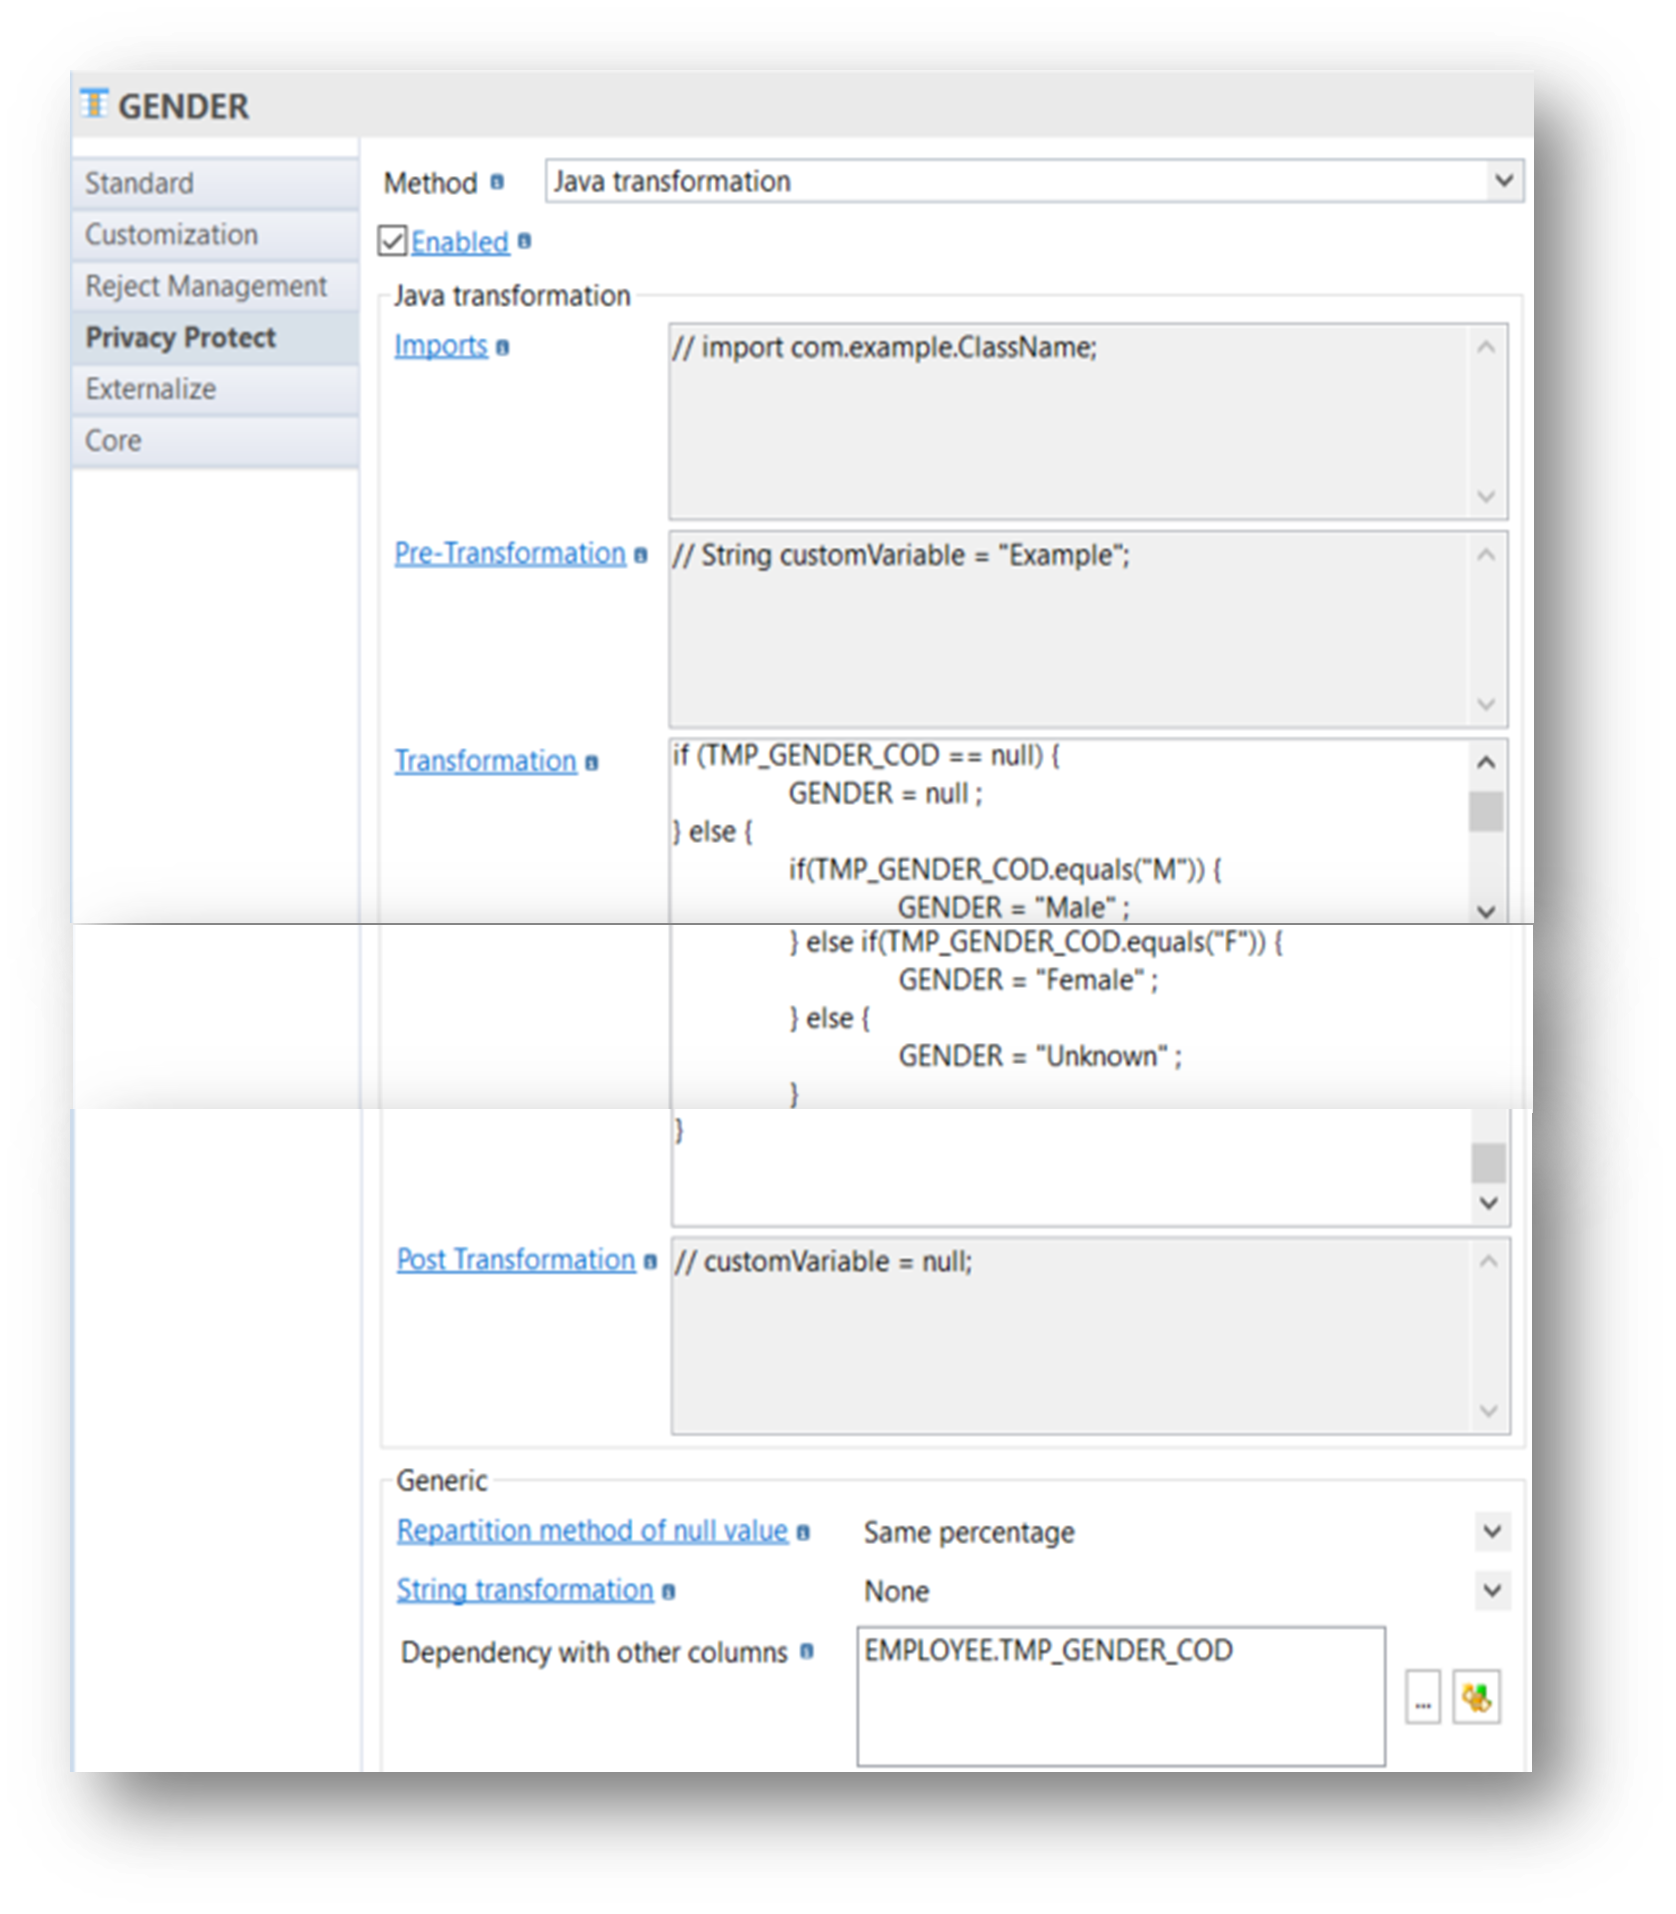Switch to the Reject Management section
The width and height of the screenshot is (1676, 1914).
(205, 286)
